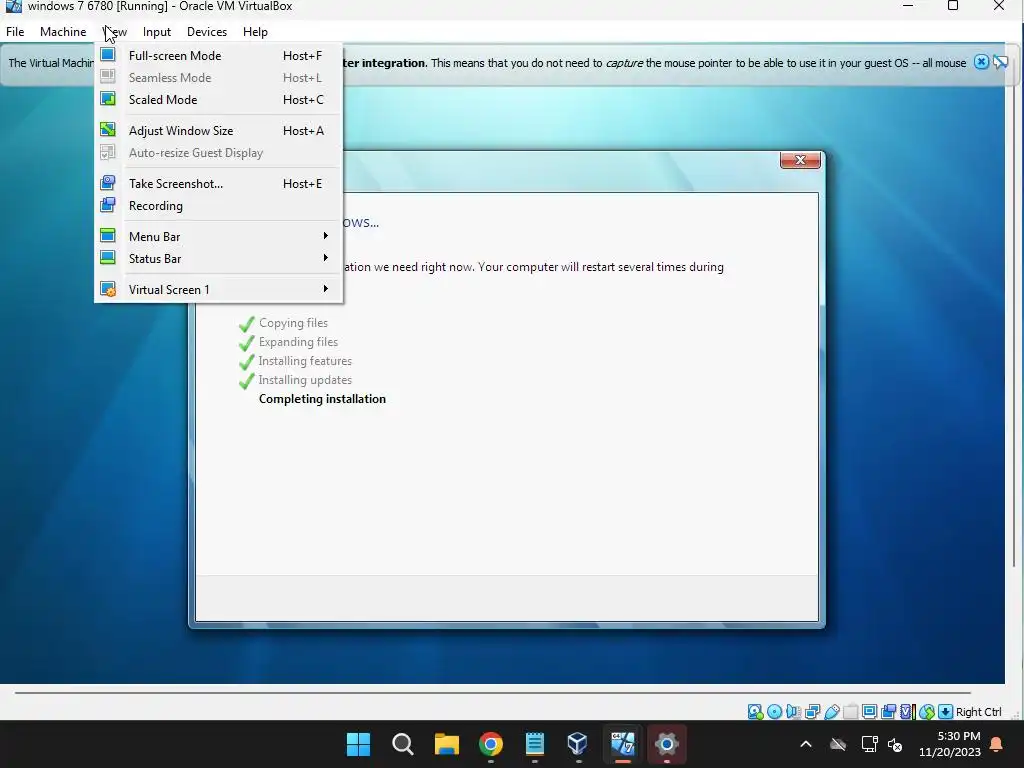1024x768 pixels.
Task: Open Windows Start menu
Action: [x=358, y=744]
